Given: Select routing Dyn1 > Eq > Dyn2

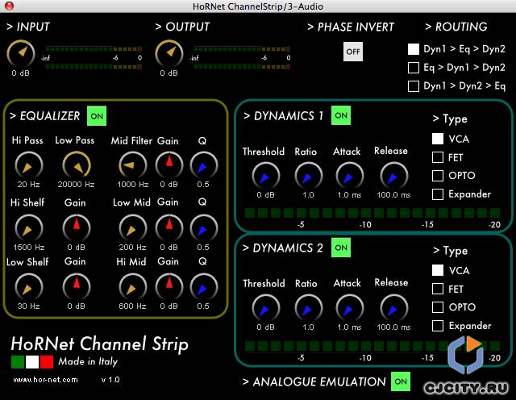Looking at the screenshot, I should click(x=413, y=49).
